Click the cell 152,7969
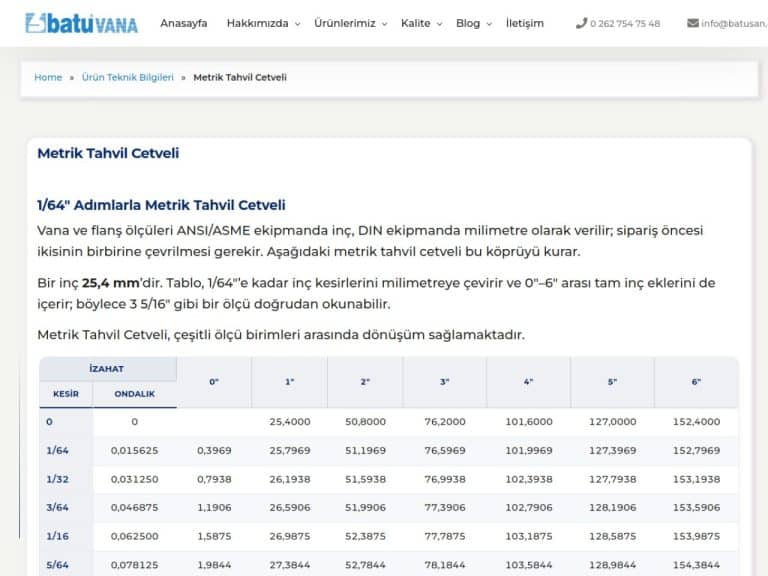768x576 pixels. [696, 451]
